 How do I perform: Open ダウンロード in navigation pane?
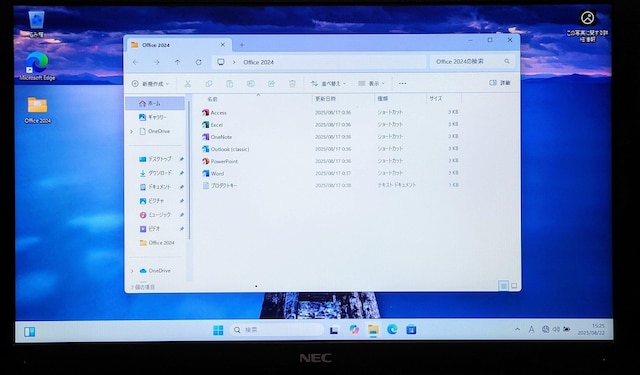[155, 173]
